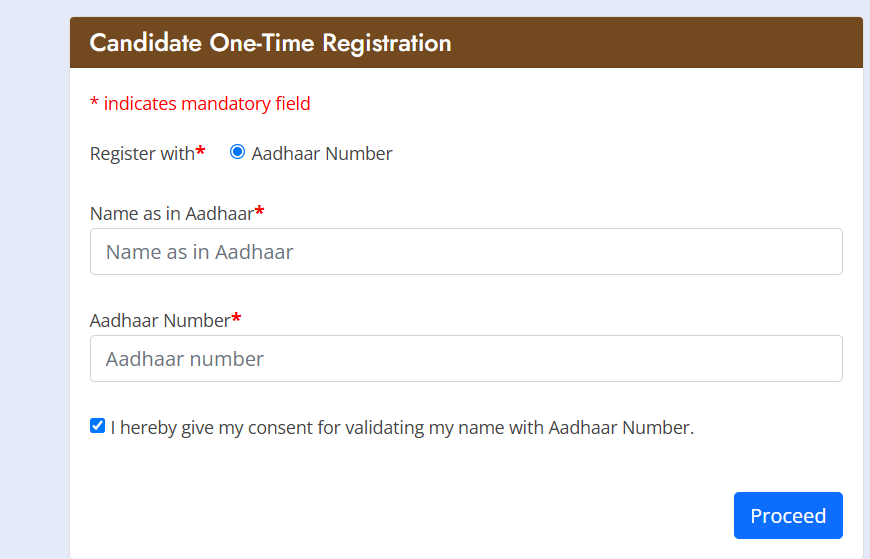Focus the Name as in Aadhaar input

pyautogui.click(x=466, y=252)
